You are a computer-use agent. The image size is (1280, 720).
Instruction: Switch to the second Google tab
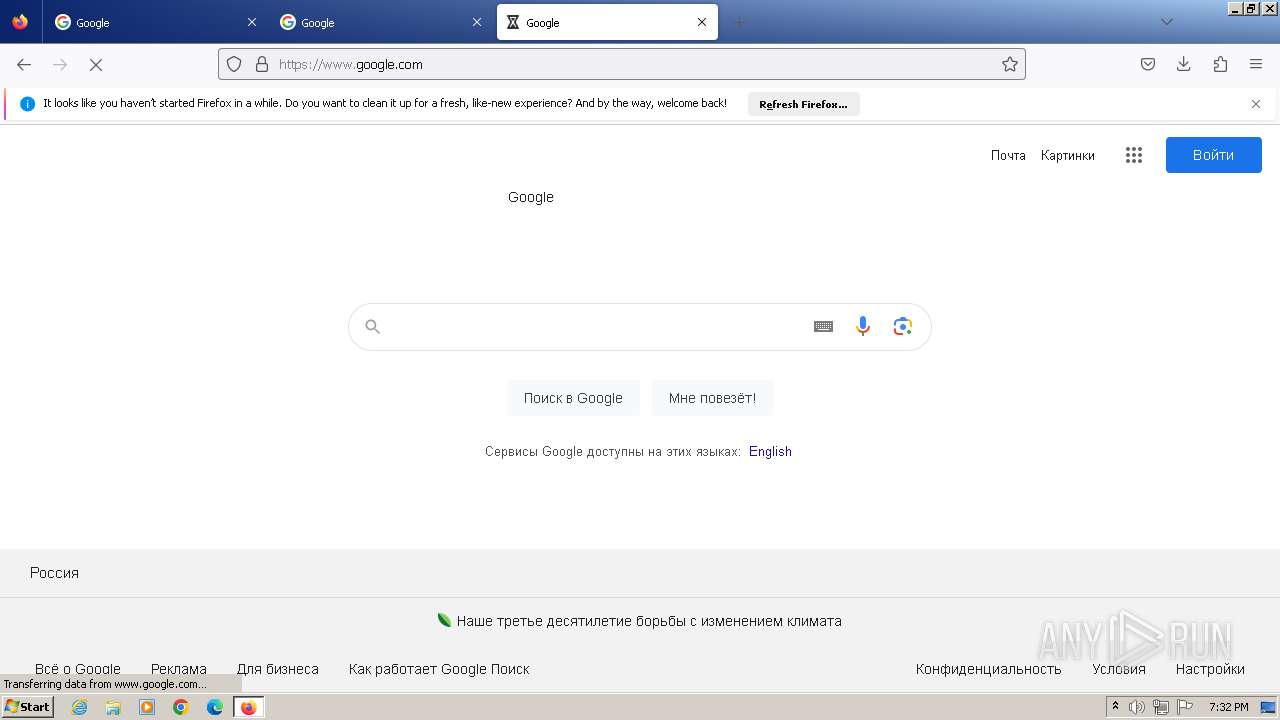(380, 22)
